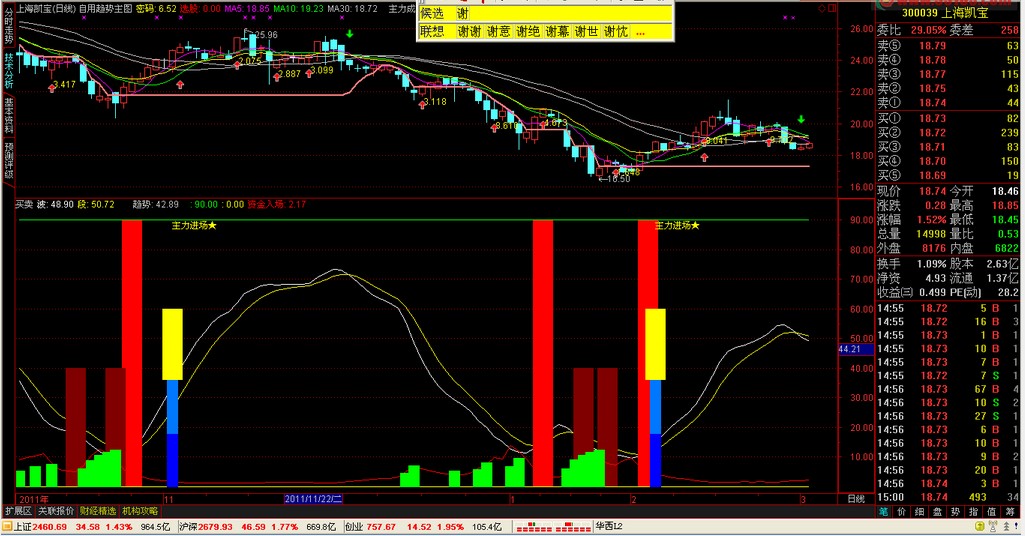Image resolution: width=1025 pixels, height=536 pixels.
Task: Click the diamond icon at chart top-right
Action: point(822,9)
